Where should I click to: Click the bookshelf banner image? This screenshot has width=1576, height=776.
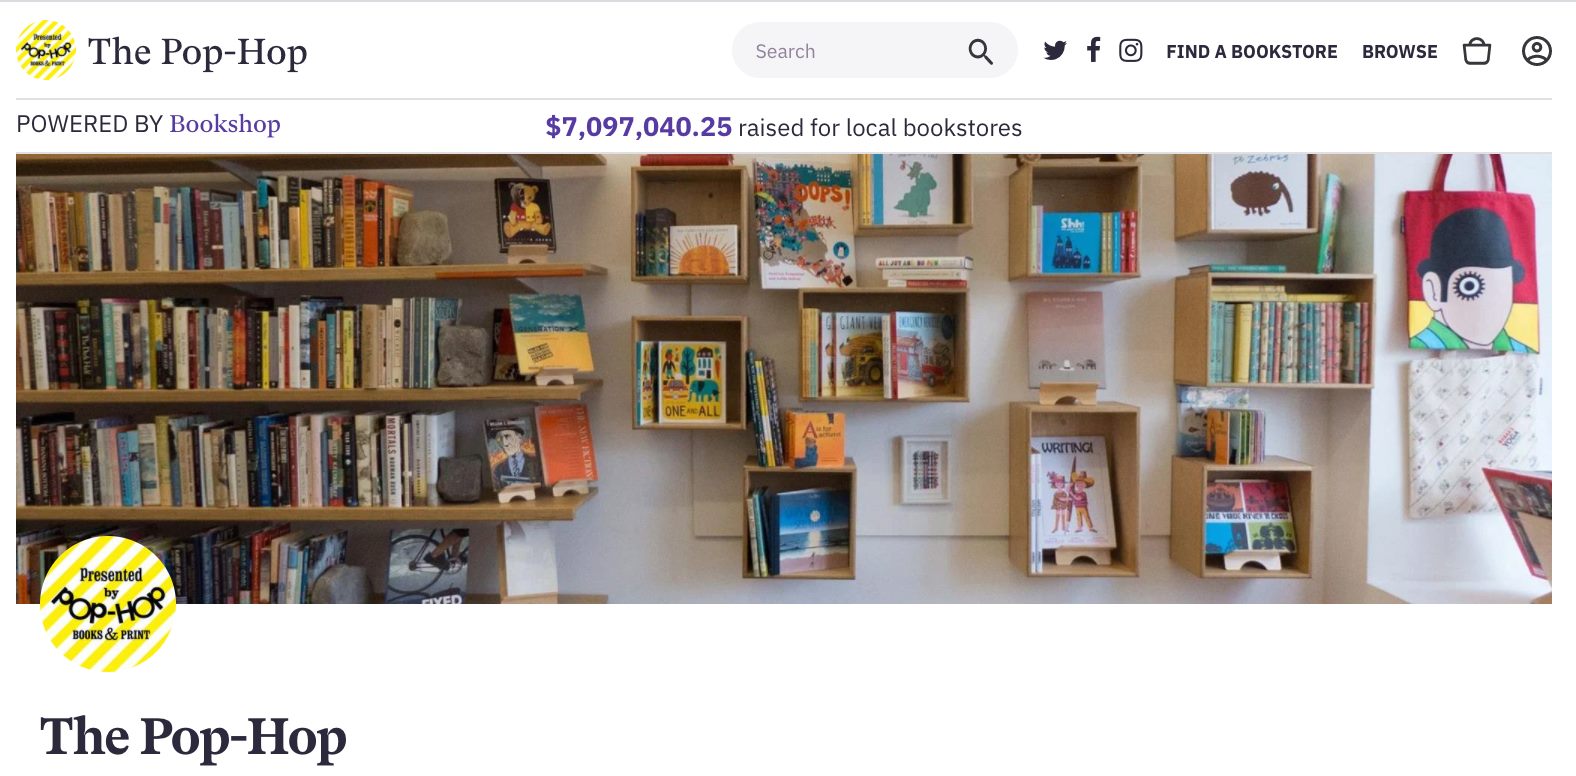(784, 378)
